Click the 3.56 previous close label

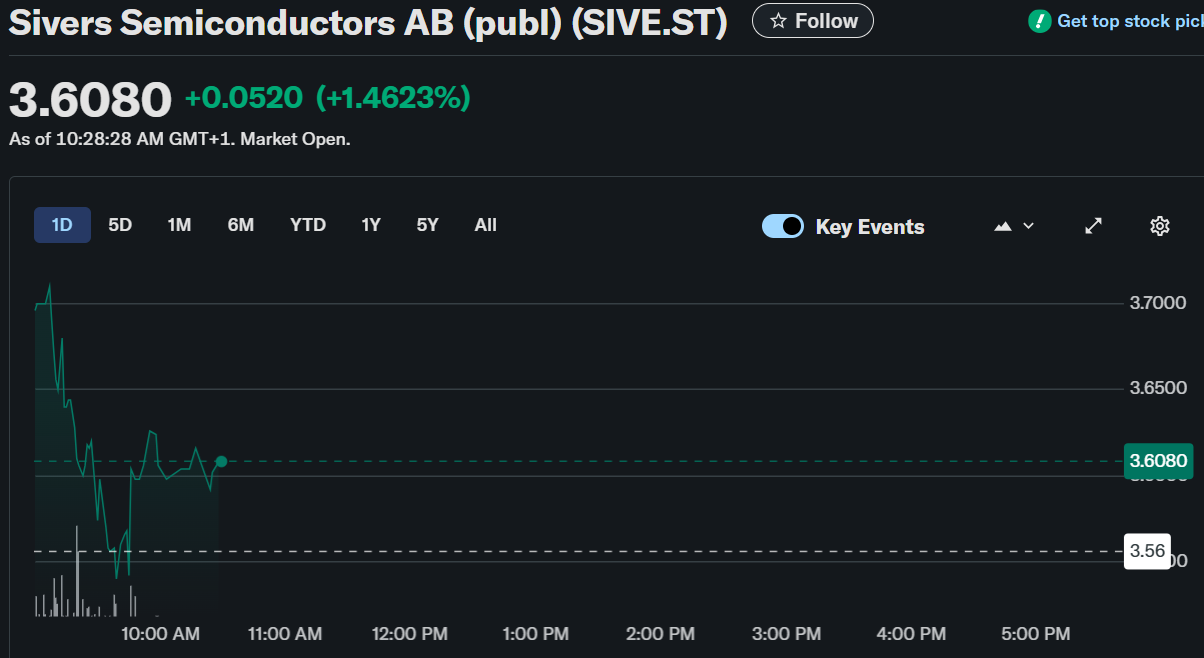pyautogui.click(x=1147, y=551)
